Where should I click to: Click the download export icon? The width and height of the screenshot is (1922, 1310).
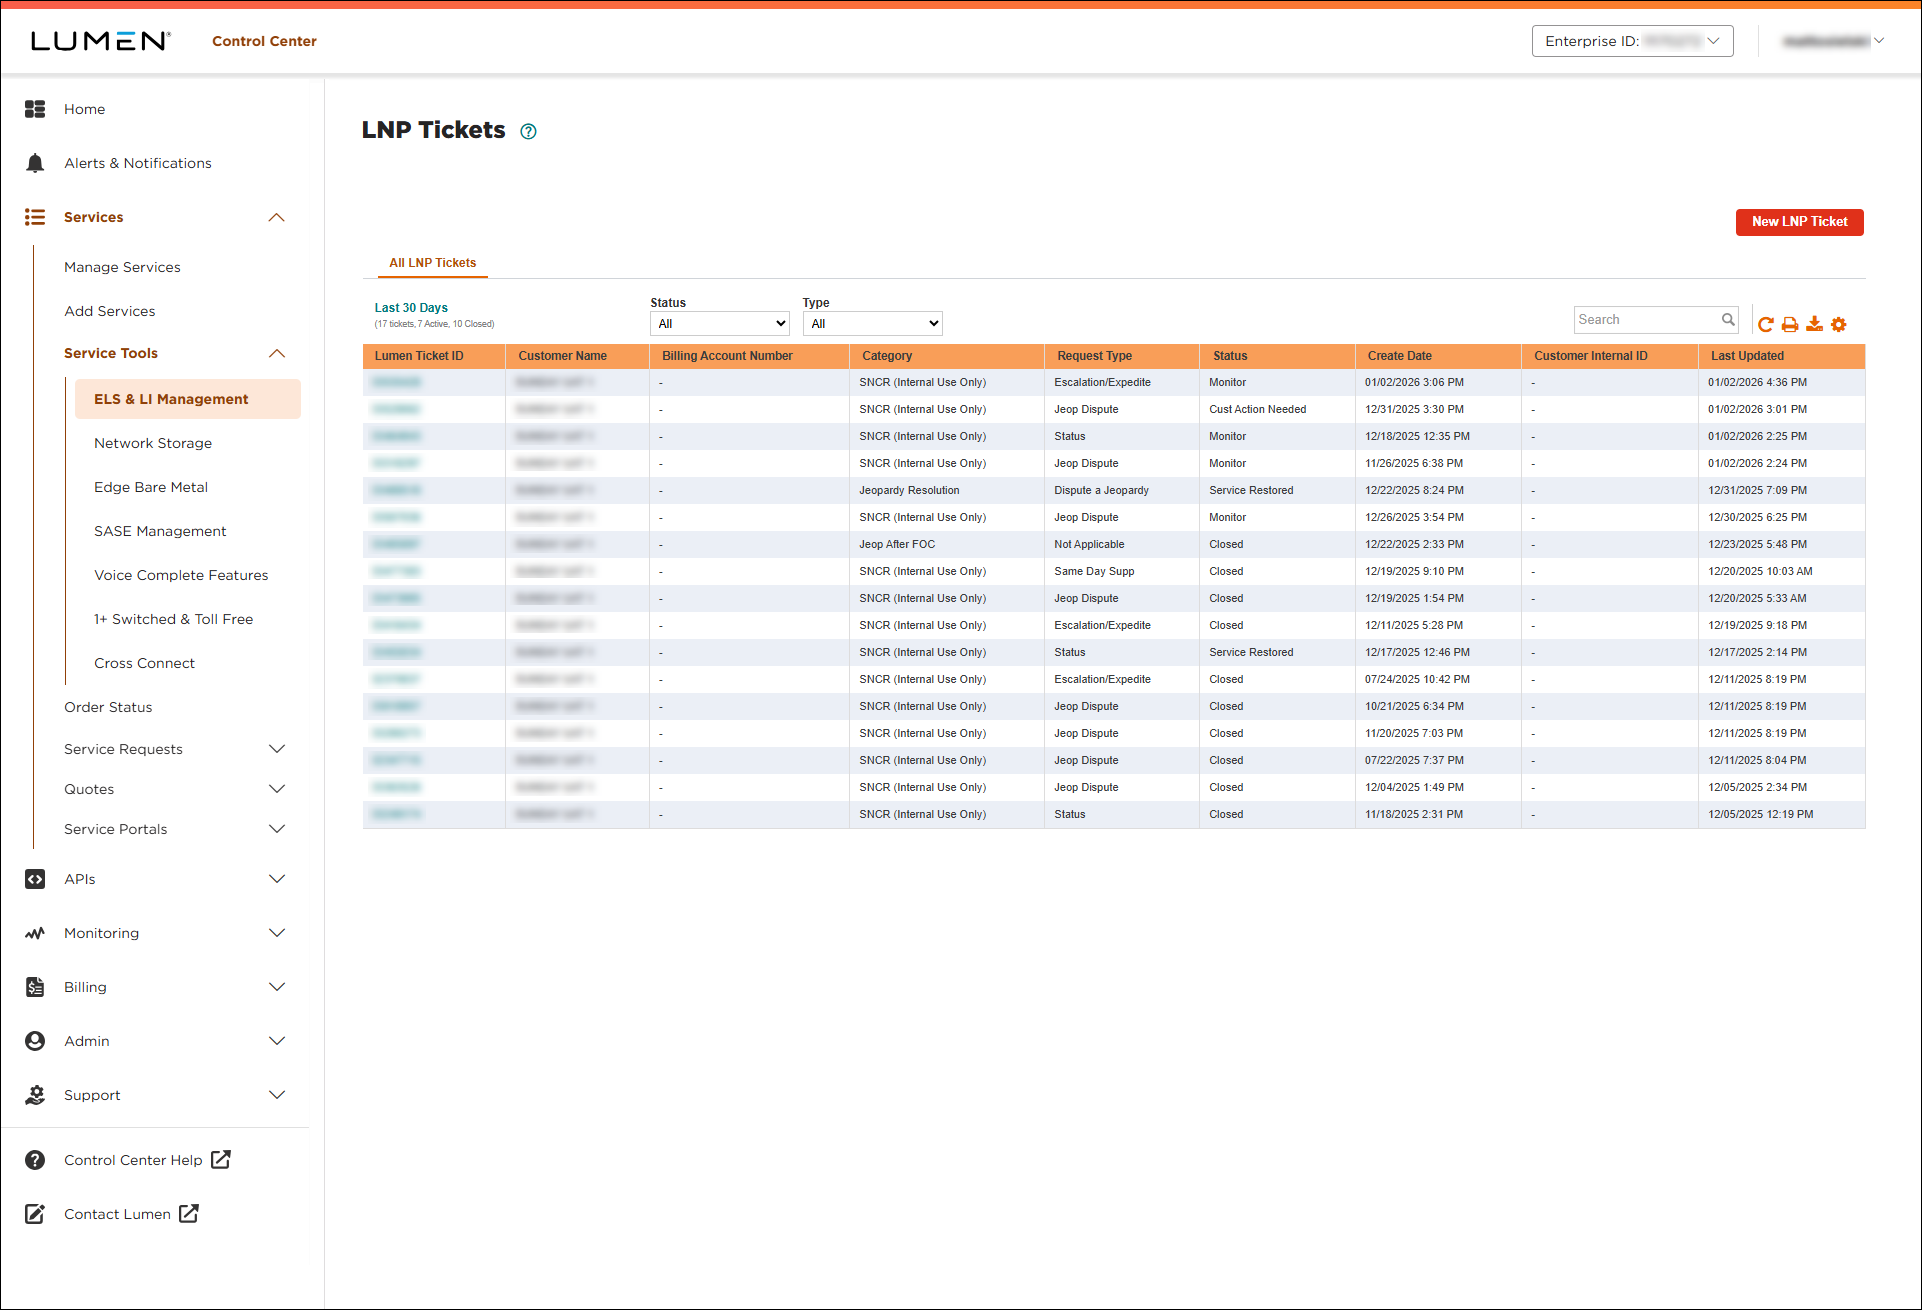click(x=1814, y=324)
